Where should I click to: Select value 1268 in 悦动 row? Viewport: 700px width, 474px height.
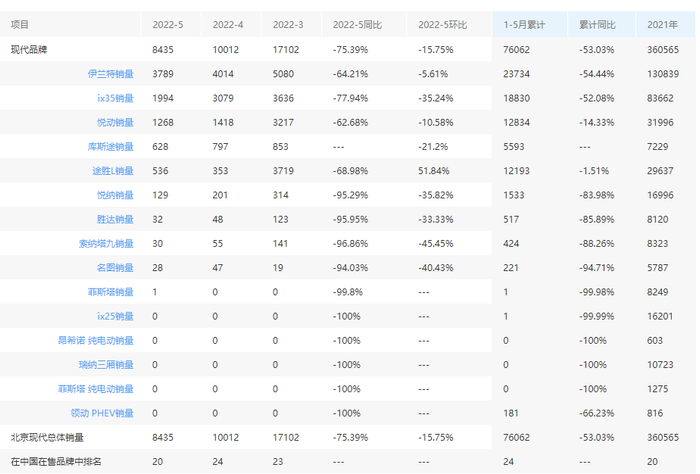coord(163,122)
